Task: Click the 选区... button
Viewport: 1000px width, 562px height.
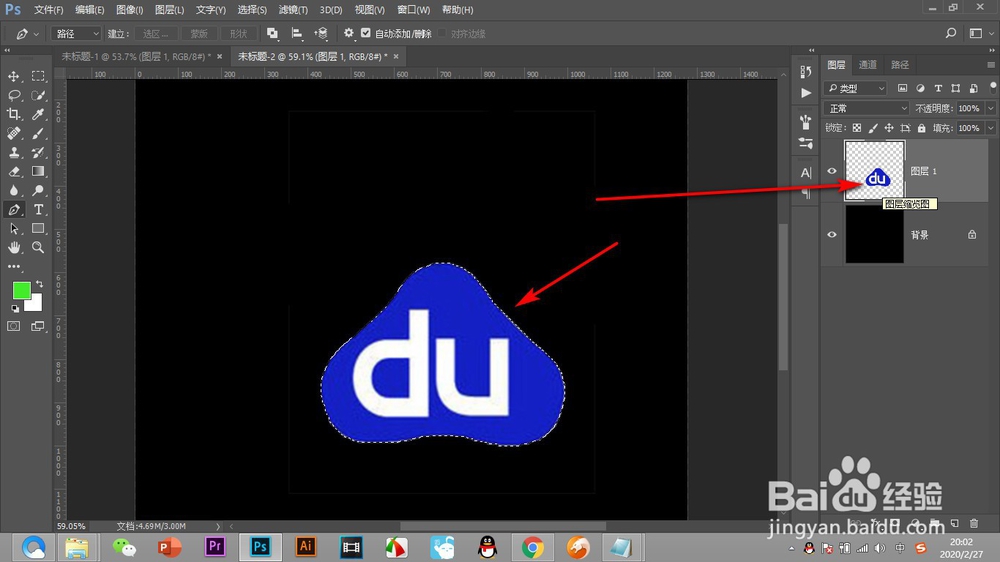Action: click(156, 34)
